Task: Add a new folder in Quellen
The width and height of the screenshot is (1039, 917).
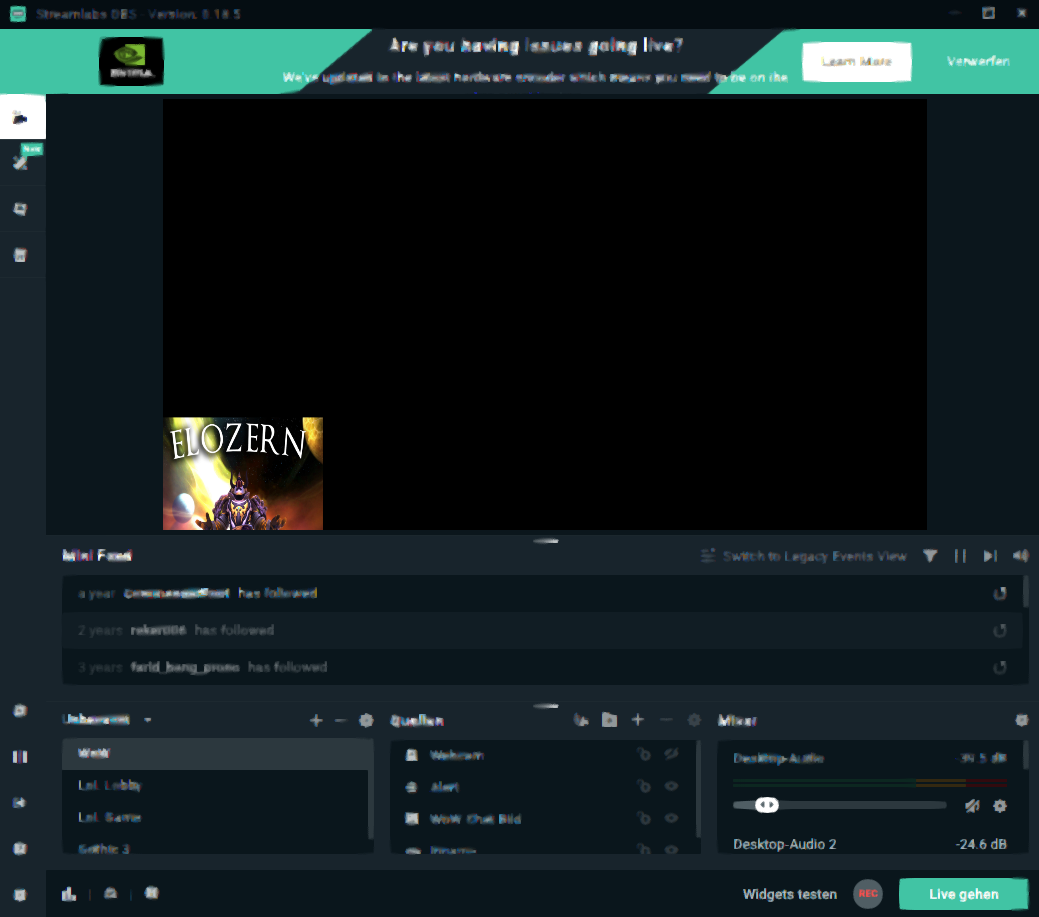Action: click(x=609, y=720)
